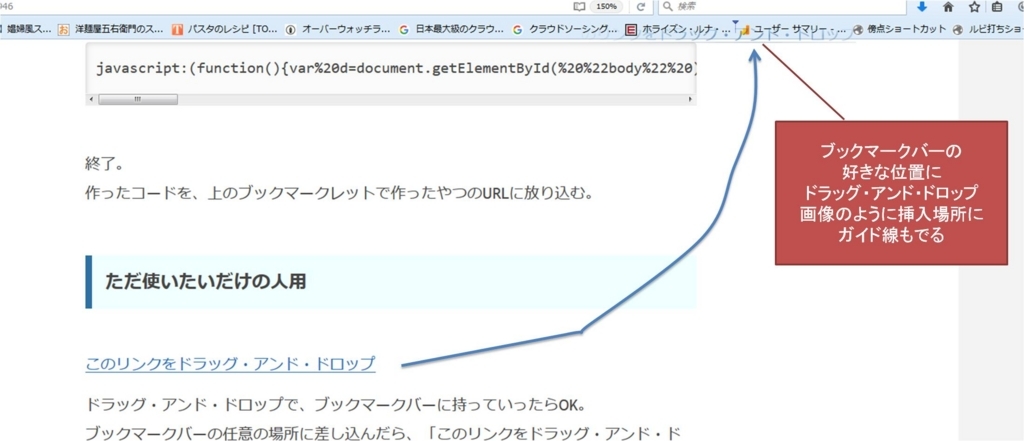Viewport: 1024px width, 441px height.
Task: Go to home page icon
Action: point(948,7)
